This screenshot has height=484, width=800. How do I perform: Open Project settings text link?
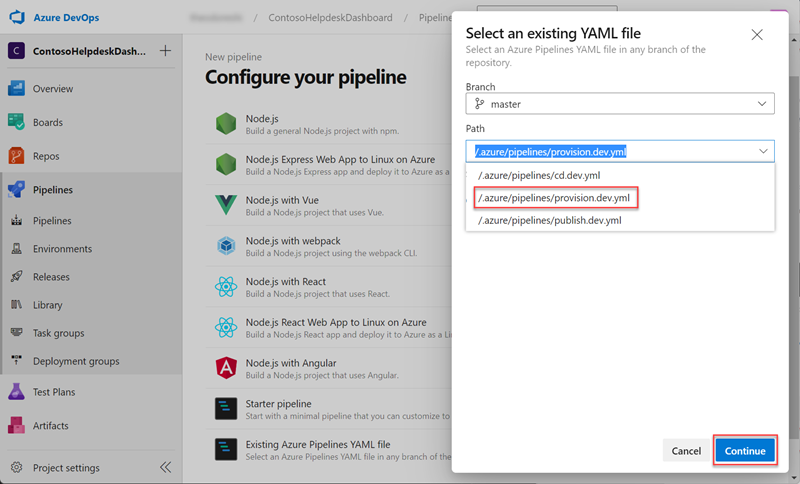[66, 468]
